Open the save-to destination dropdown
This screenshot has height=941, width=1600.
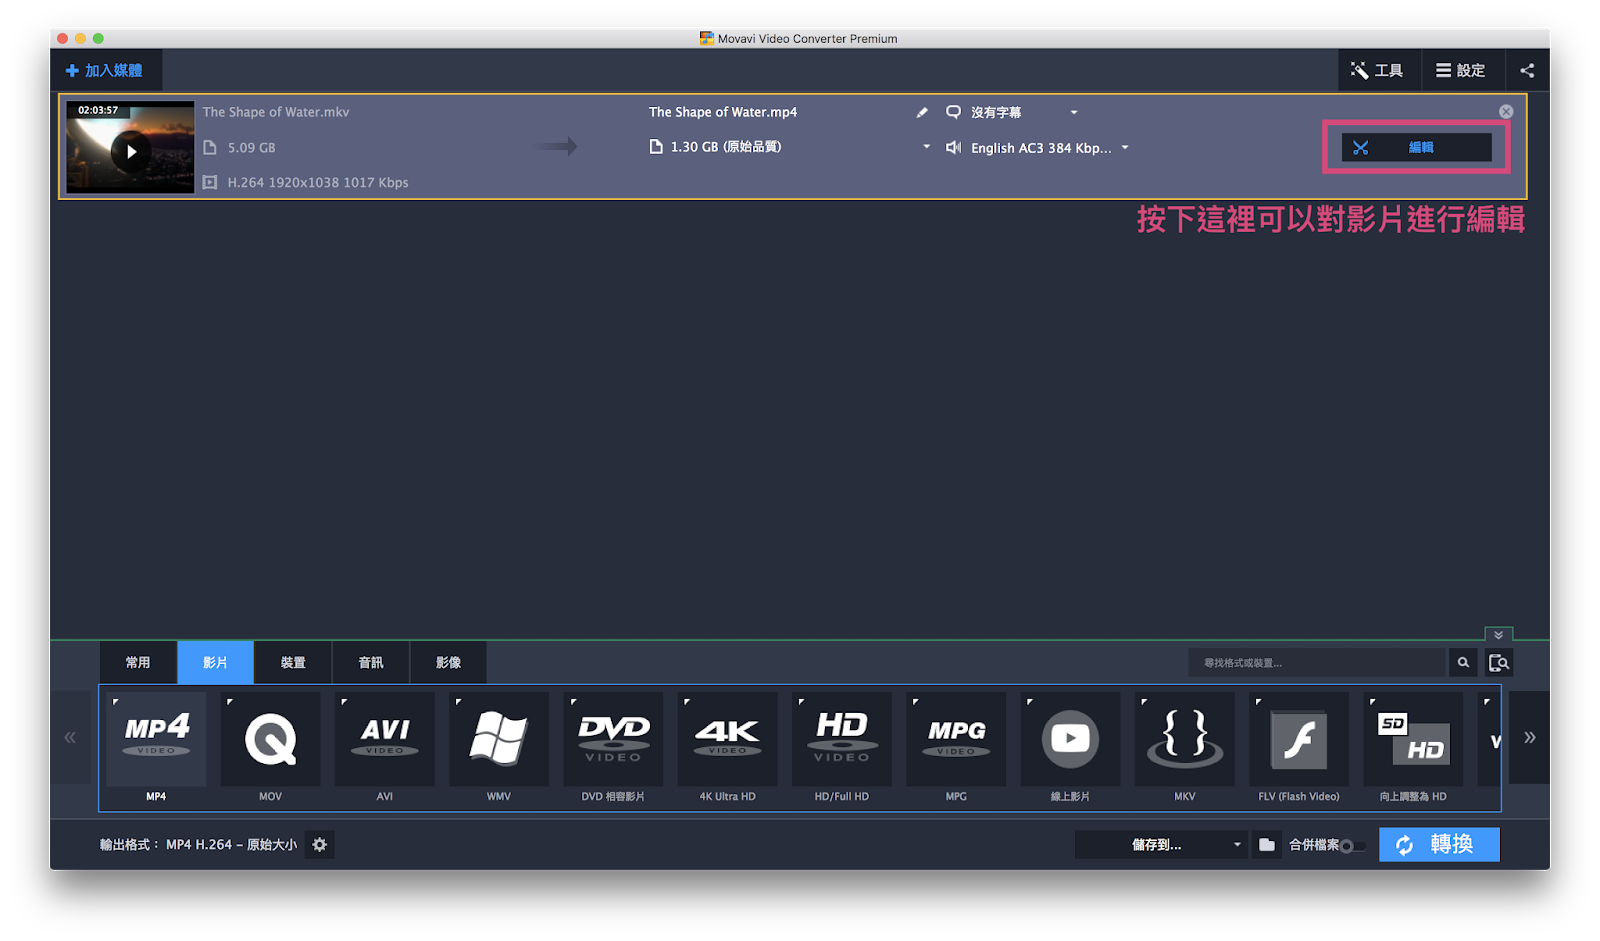(x=1161, y=845)
